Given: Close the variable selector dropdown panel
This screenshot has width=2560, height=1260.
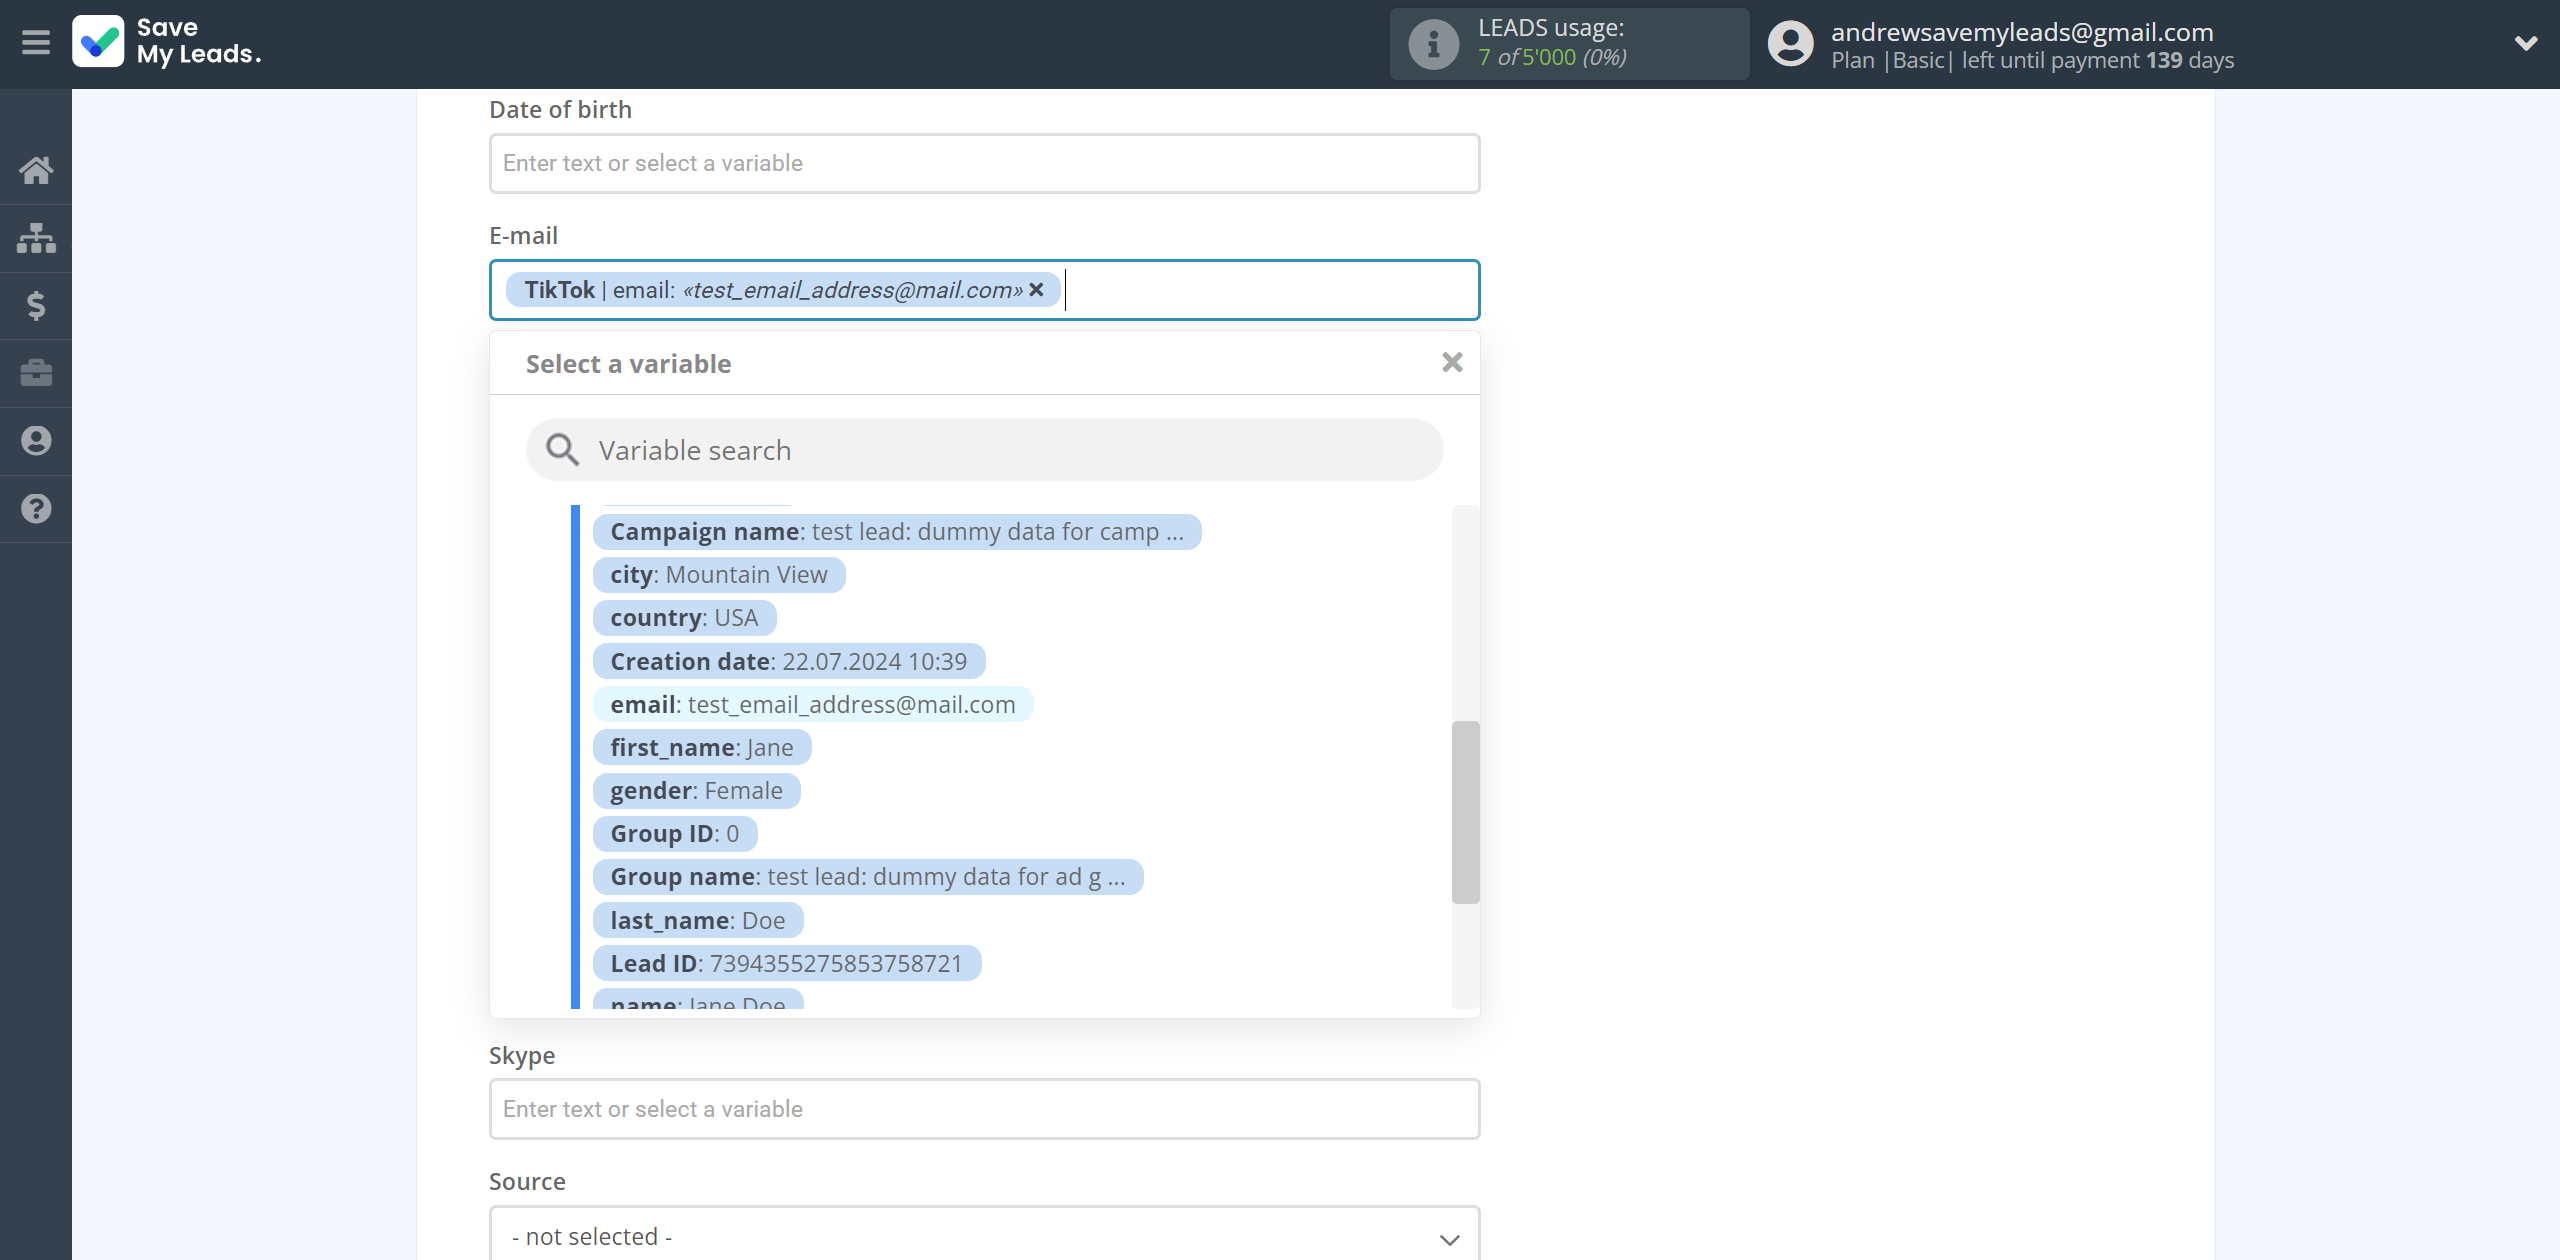Looking at the screenshot, I should tap(1448, 364).
